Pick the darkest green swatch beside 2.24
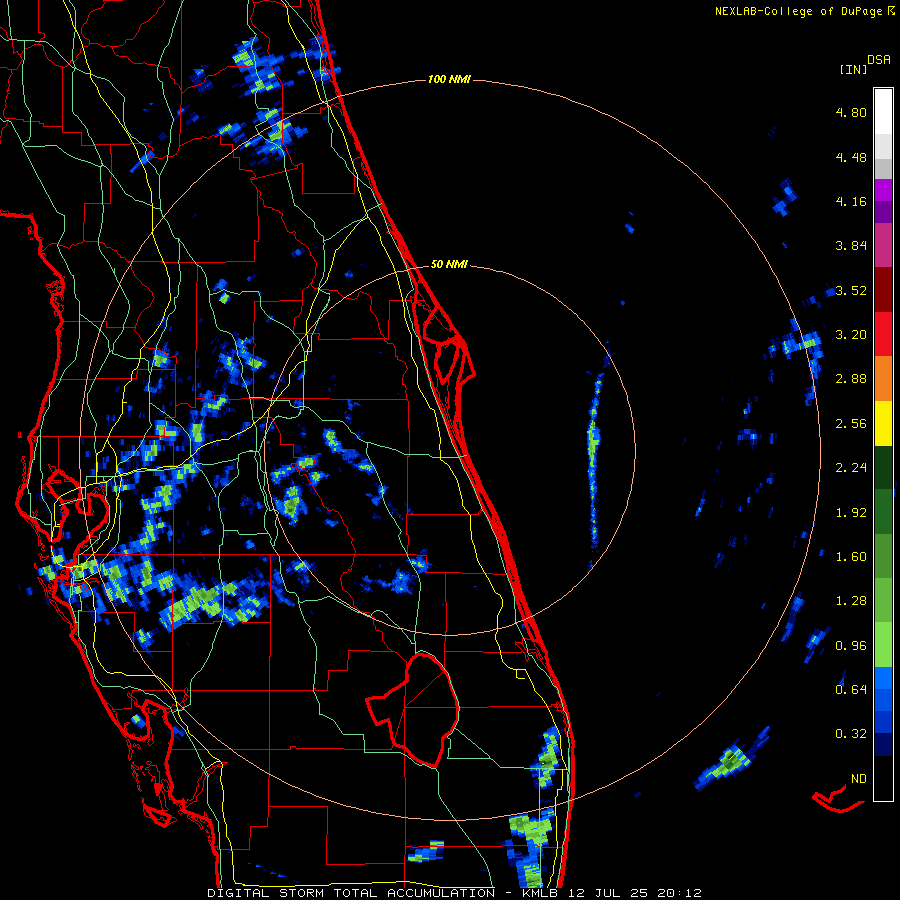The height and width of the screenshot is (900, 900). pos(883,468)
